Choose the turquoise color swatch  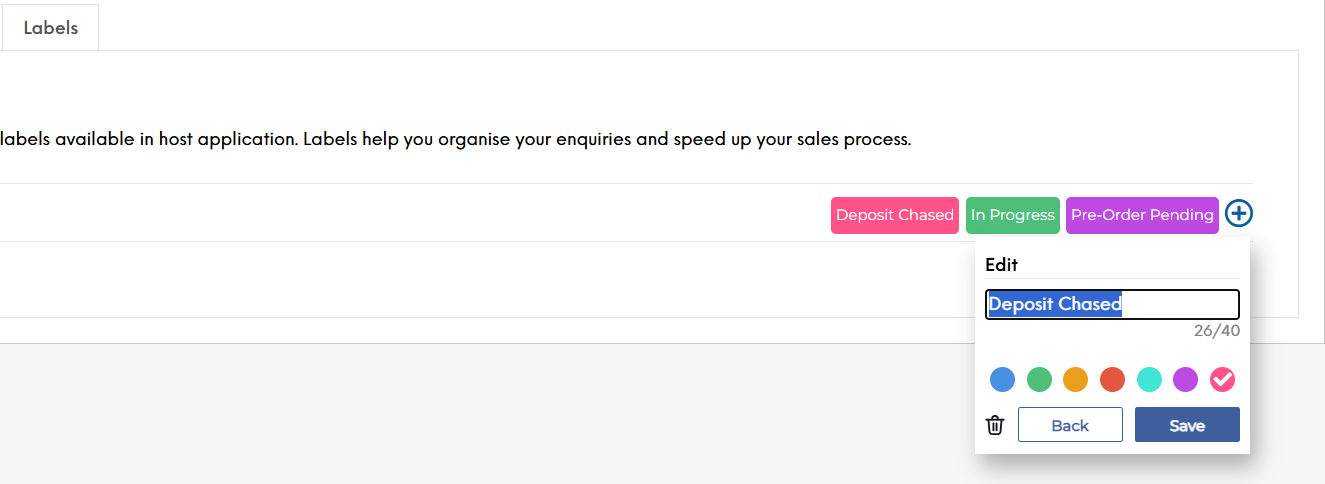point(1149,380)
